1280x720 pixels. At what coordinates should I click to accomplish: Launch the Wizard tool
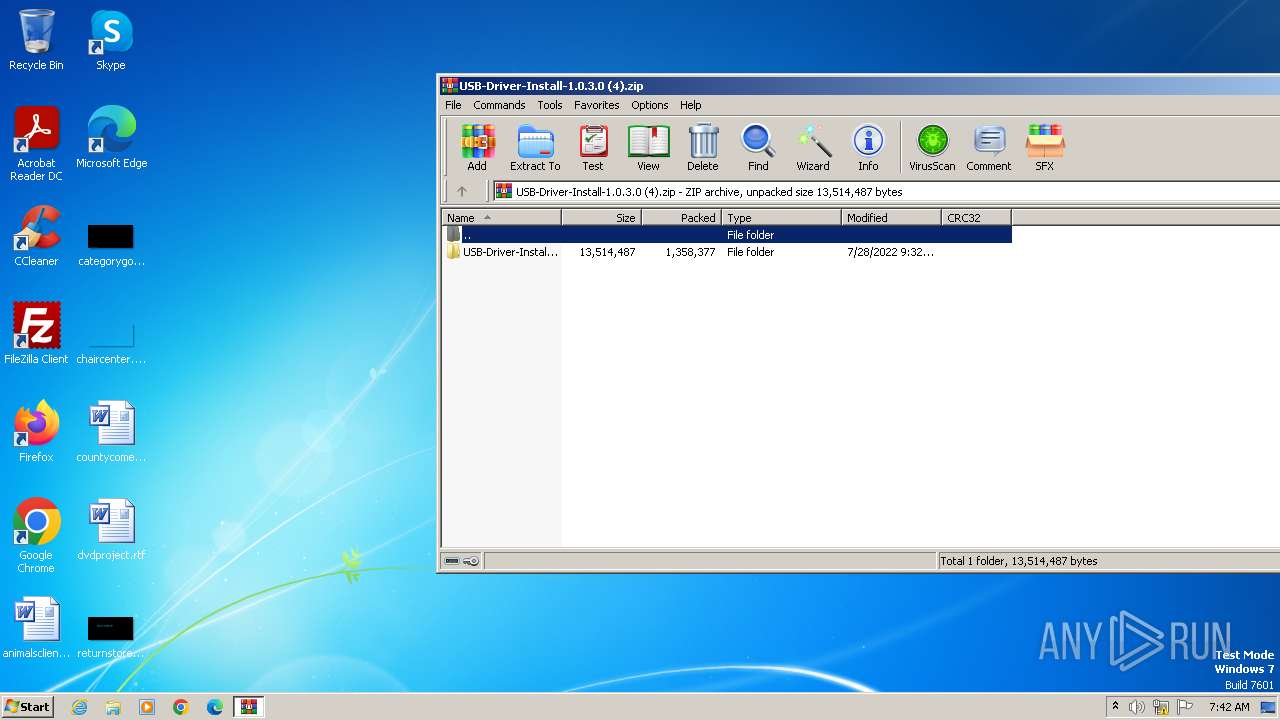click(813, 148)
